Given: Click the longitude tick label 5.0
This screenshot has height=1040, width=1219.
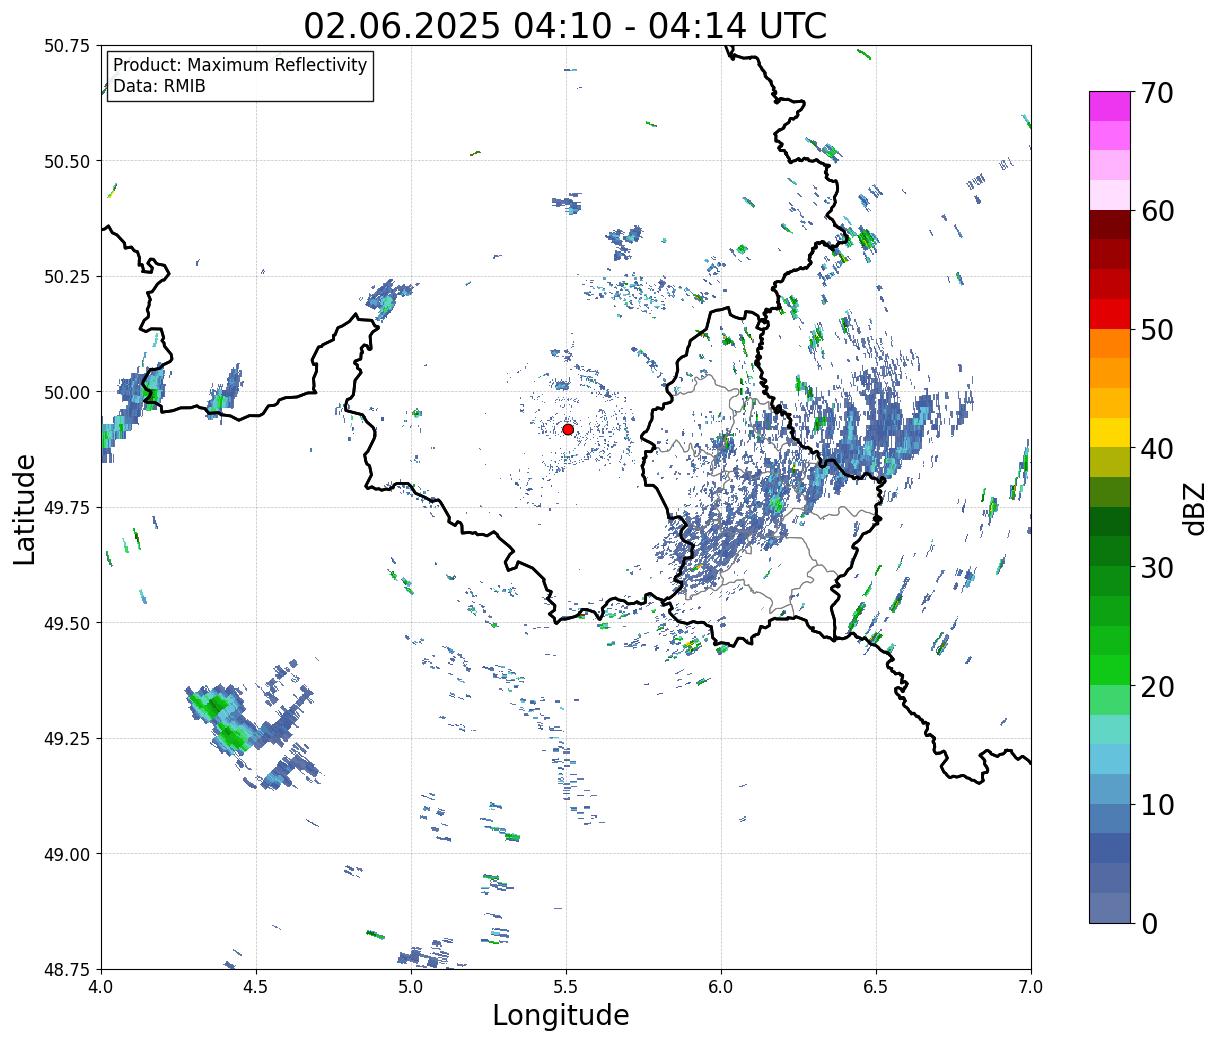Looking at the screenshot, I should [411, 987].
